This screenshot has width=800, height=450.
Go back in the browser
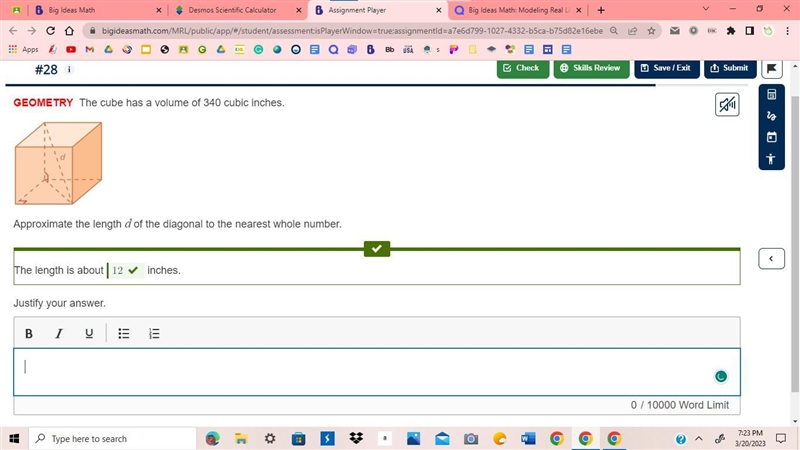[13, 31]
